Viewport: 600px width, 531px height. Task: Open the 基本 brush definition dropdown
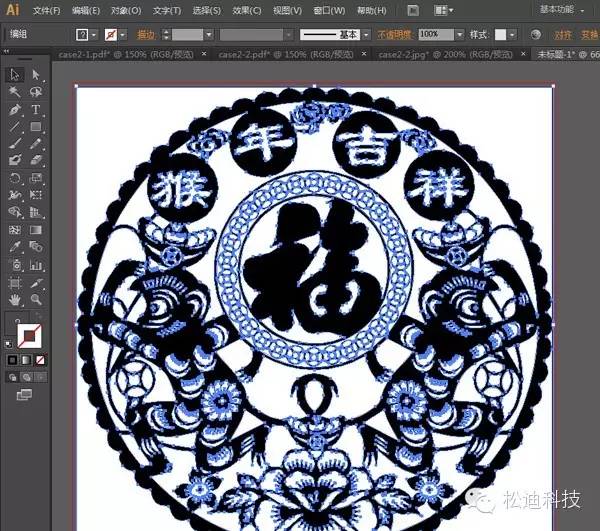point(366,35)
